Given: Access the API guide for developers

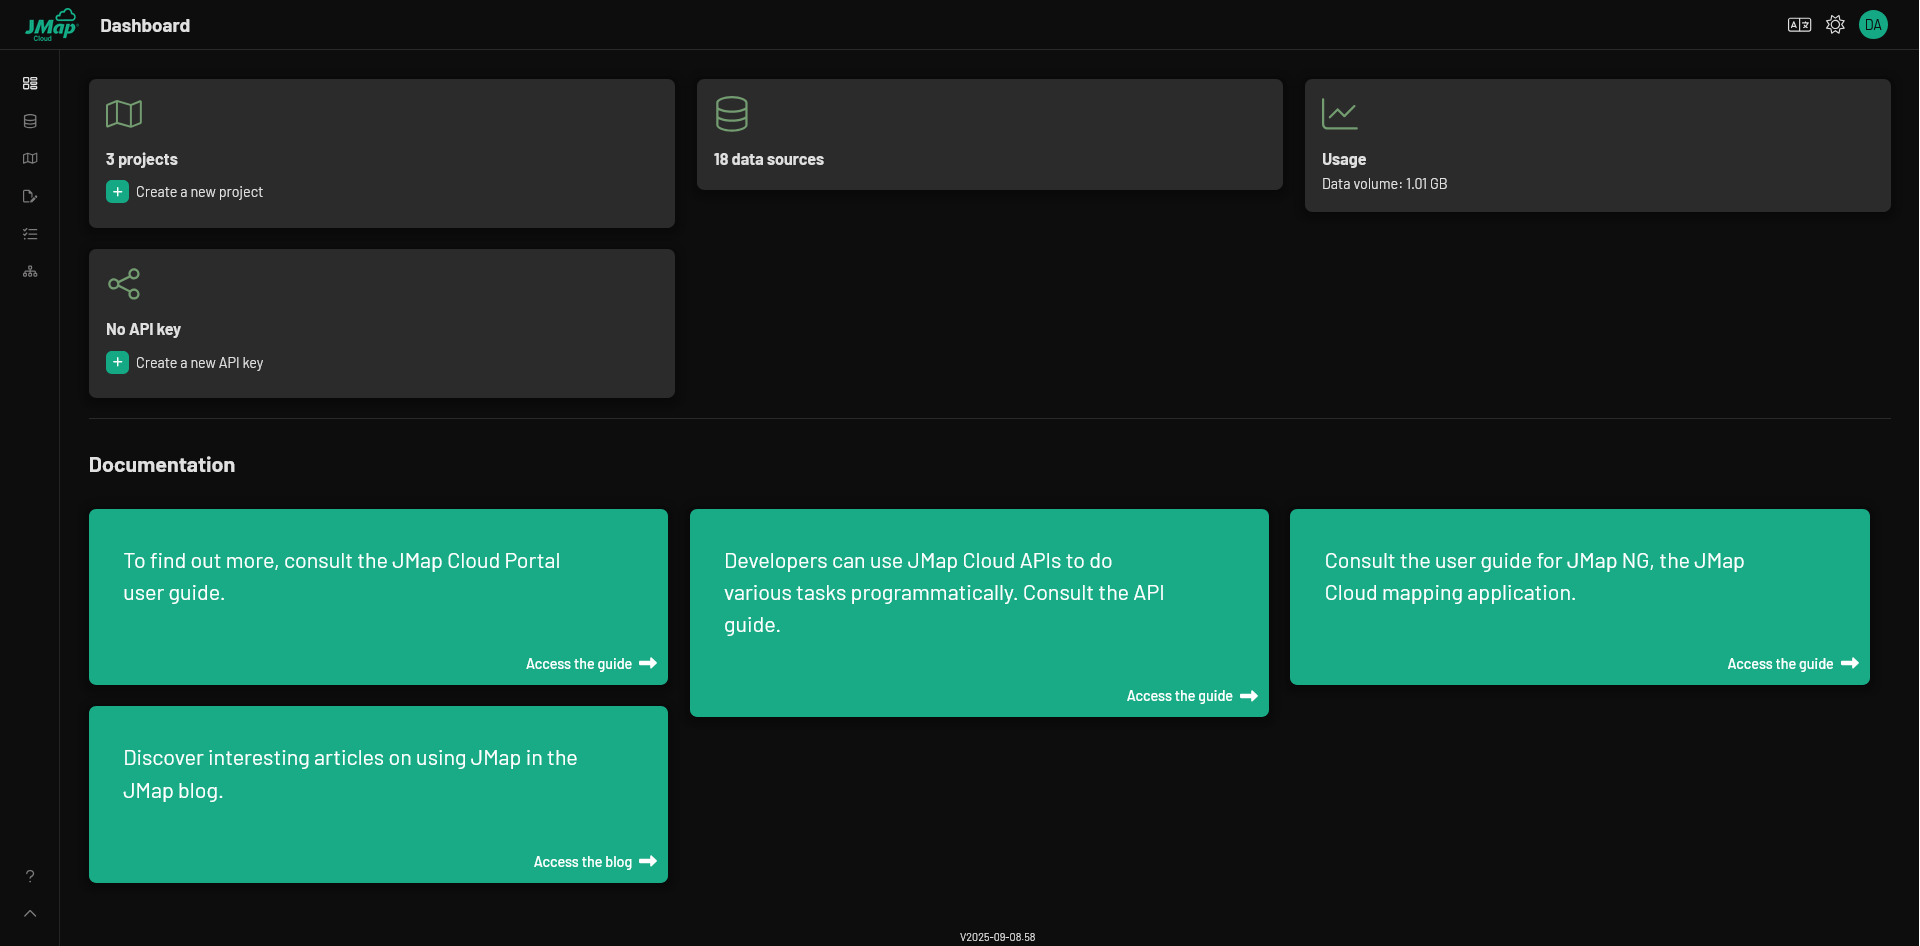Looking at the screenshot, I should point(1191,696).
